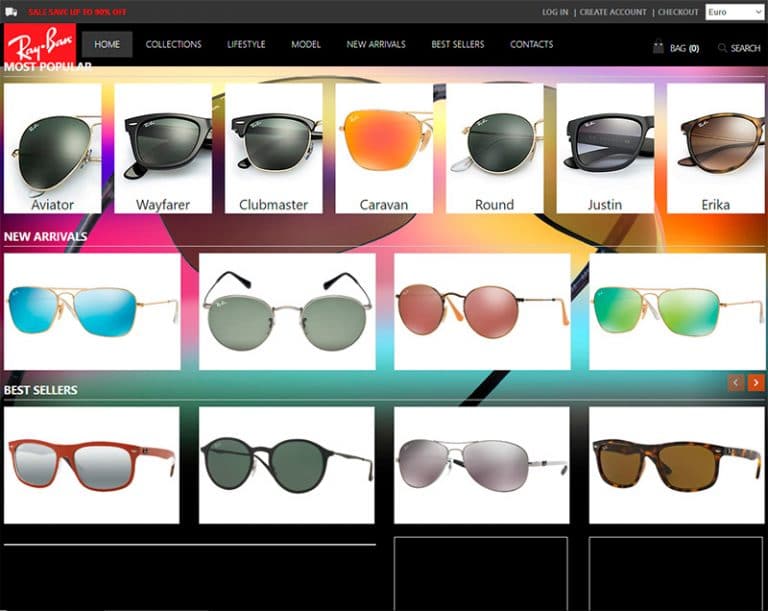The width and height of the screenshot is (768, 611).
Task: Open the silver aviator best seller
Action: [x=481, y=465]
